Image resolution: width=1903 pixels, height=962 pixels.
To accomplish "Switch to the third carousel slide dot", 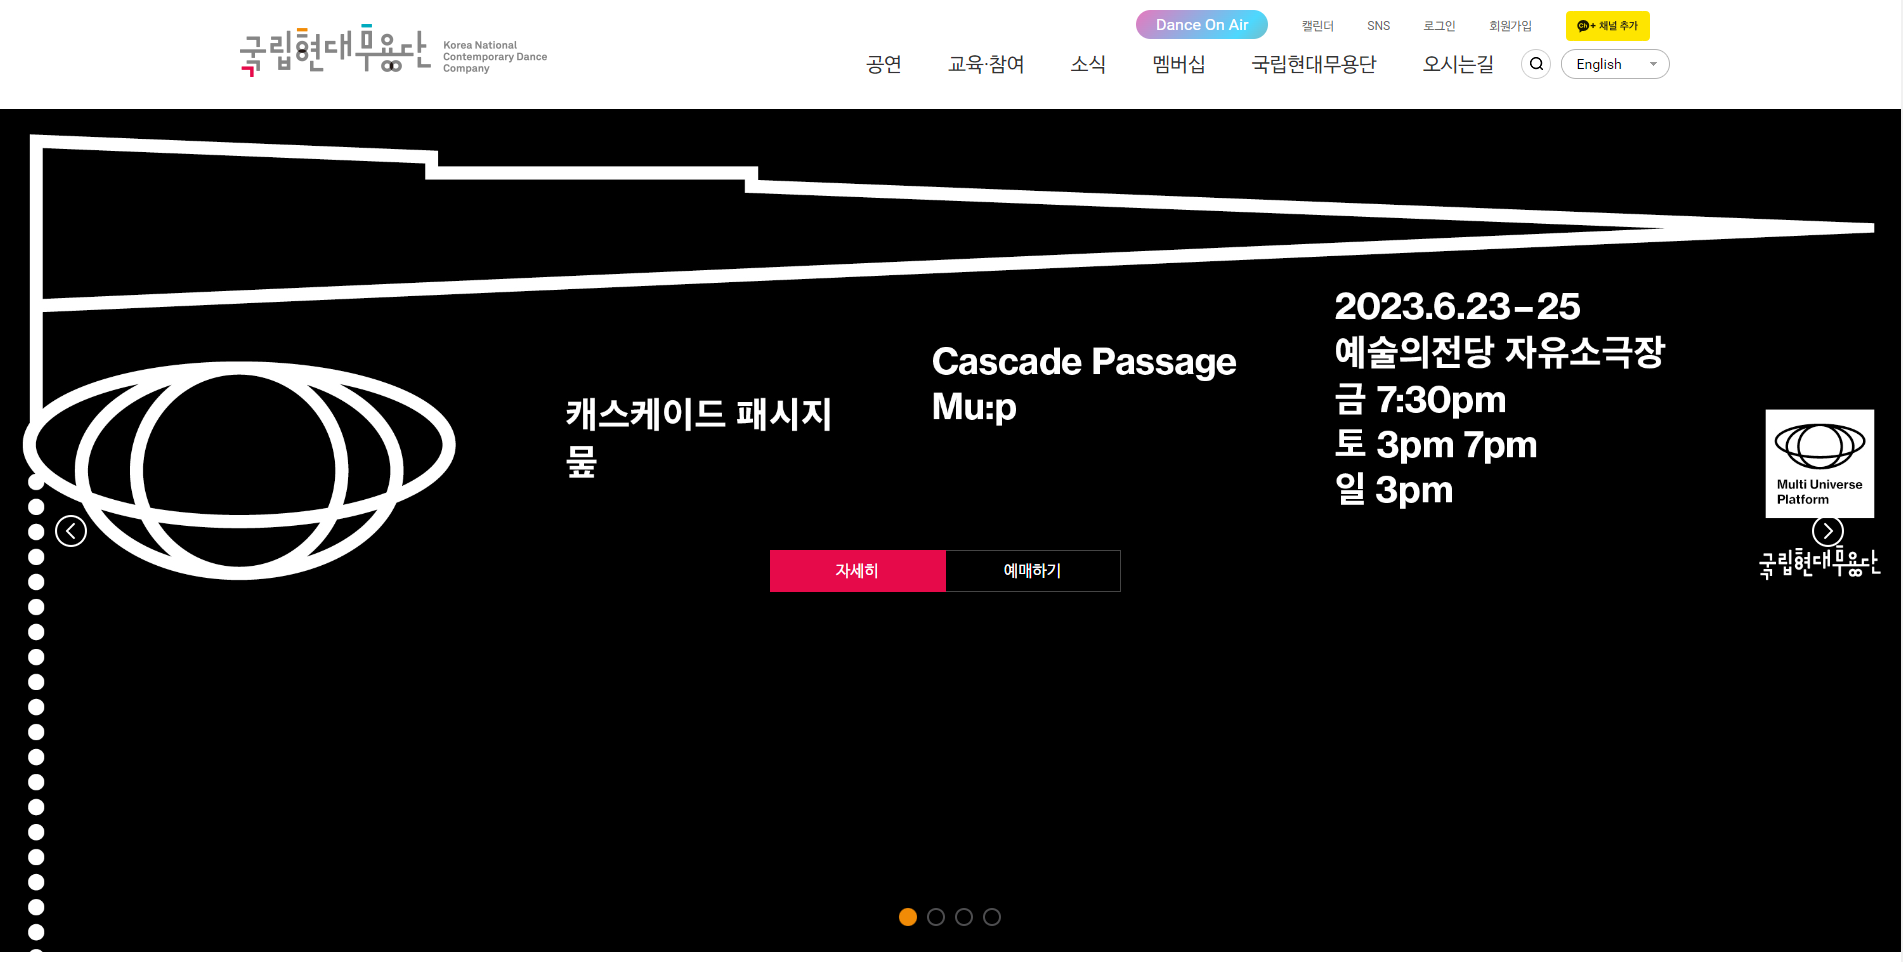I will click(964, 917).
